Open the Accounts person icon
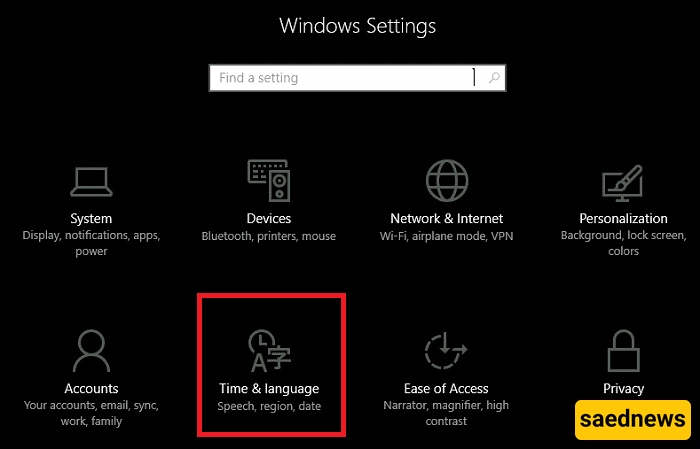Image resolution: width=700 pixels, height=449 pixels. (91, 351)
